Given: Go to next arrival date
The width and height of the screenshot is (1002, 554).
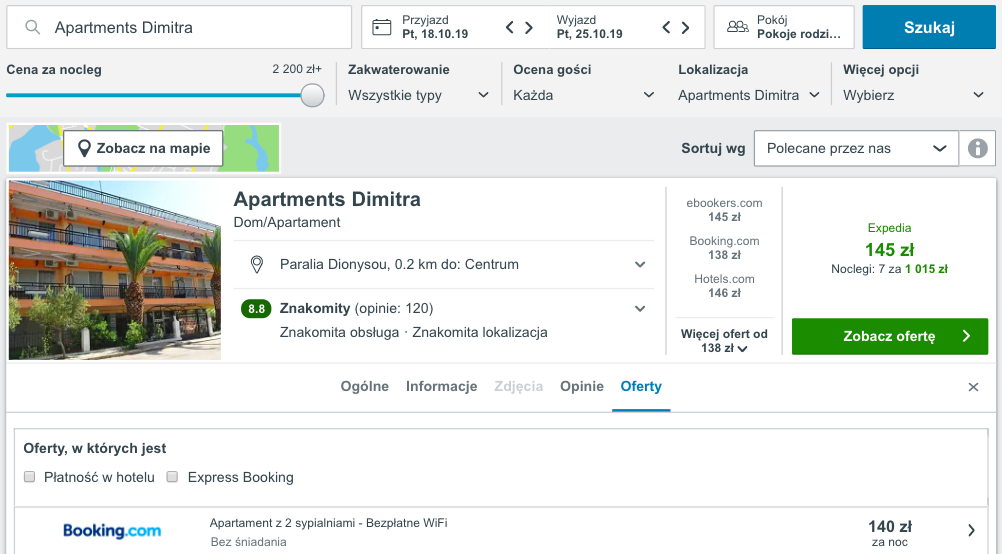Looking at the screenshot, I should coord(529,27).
